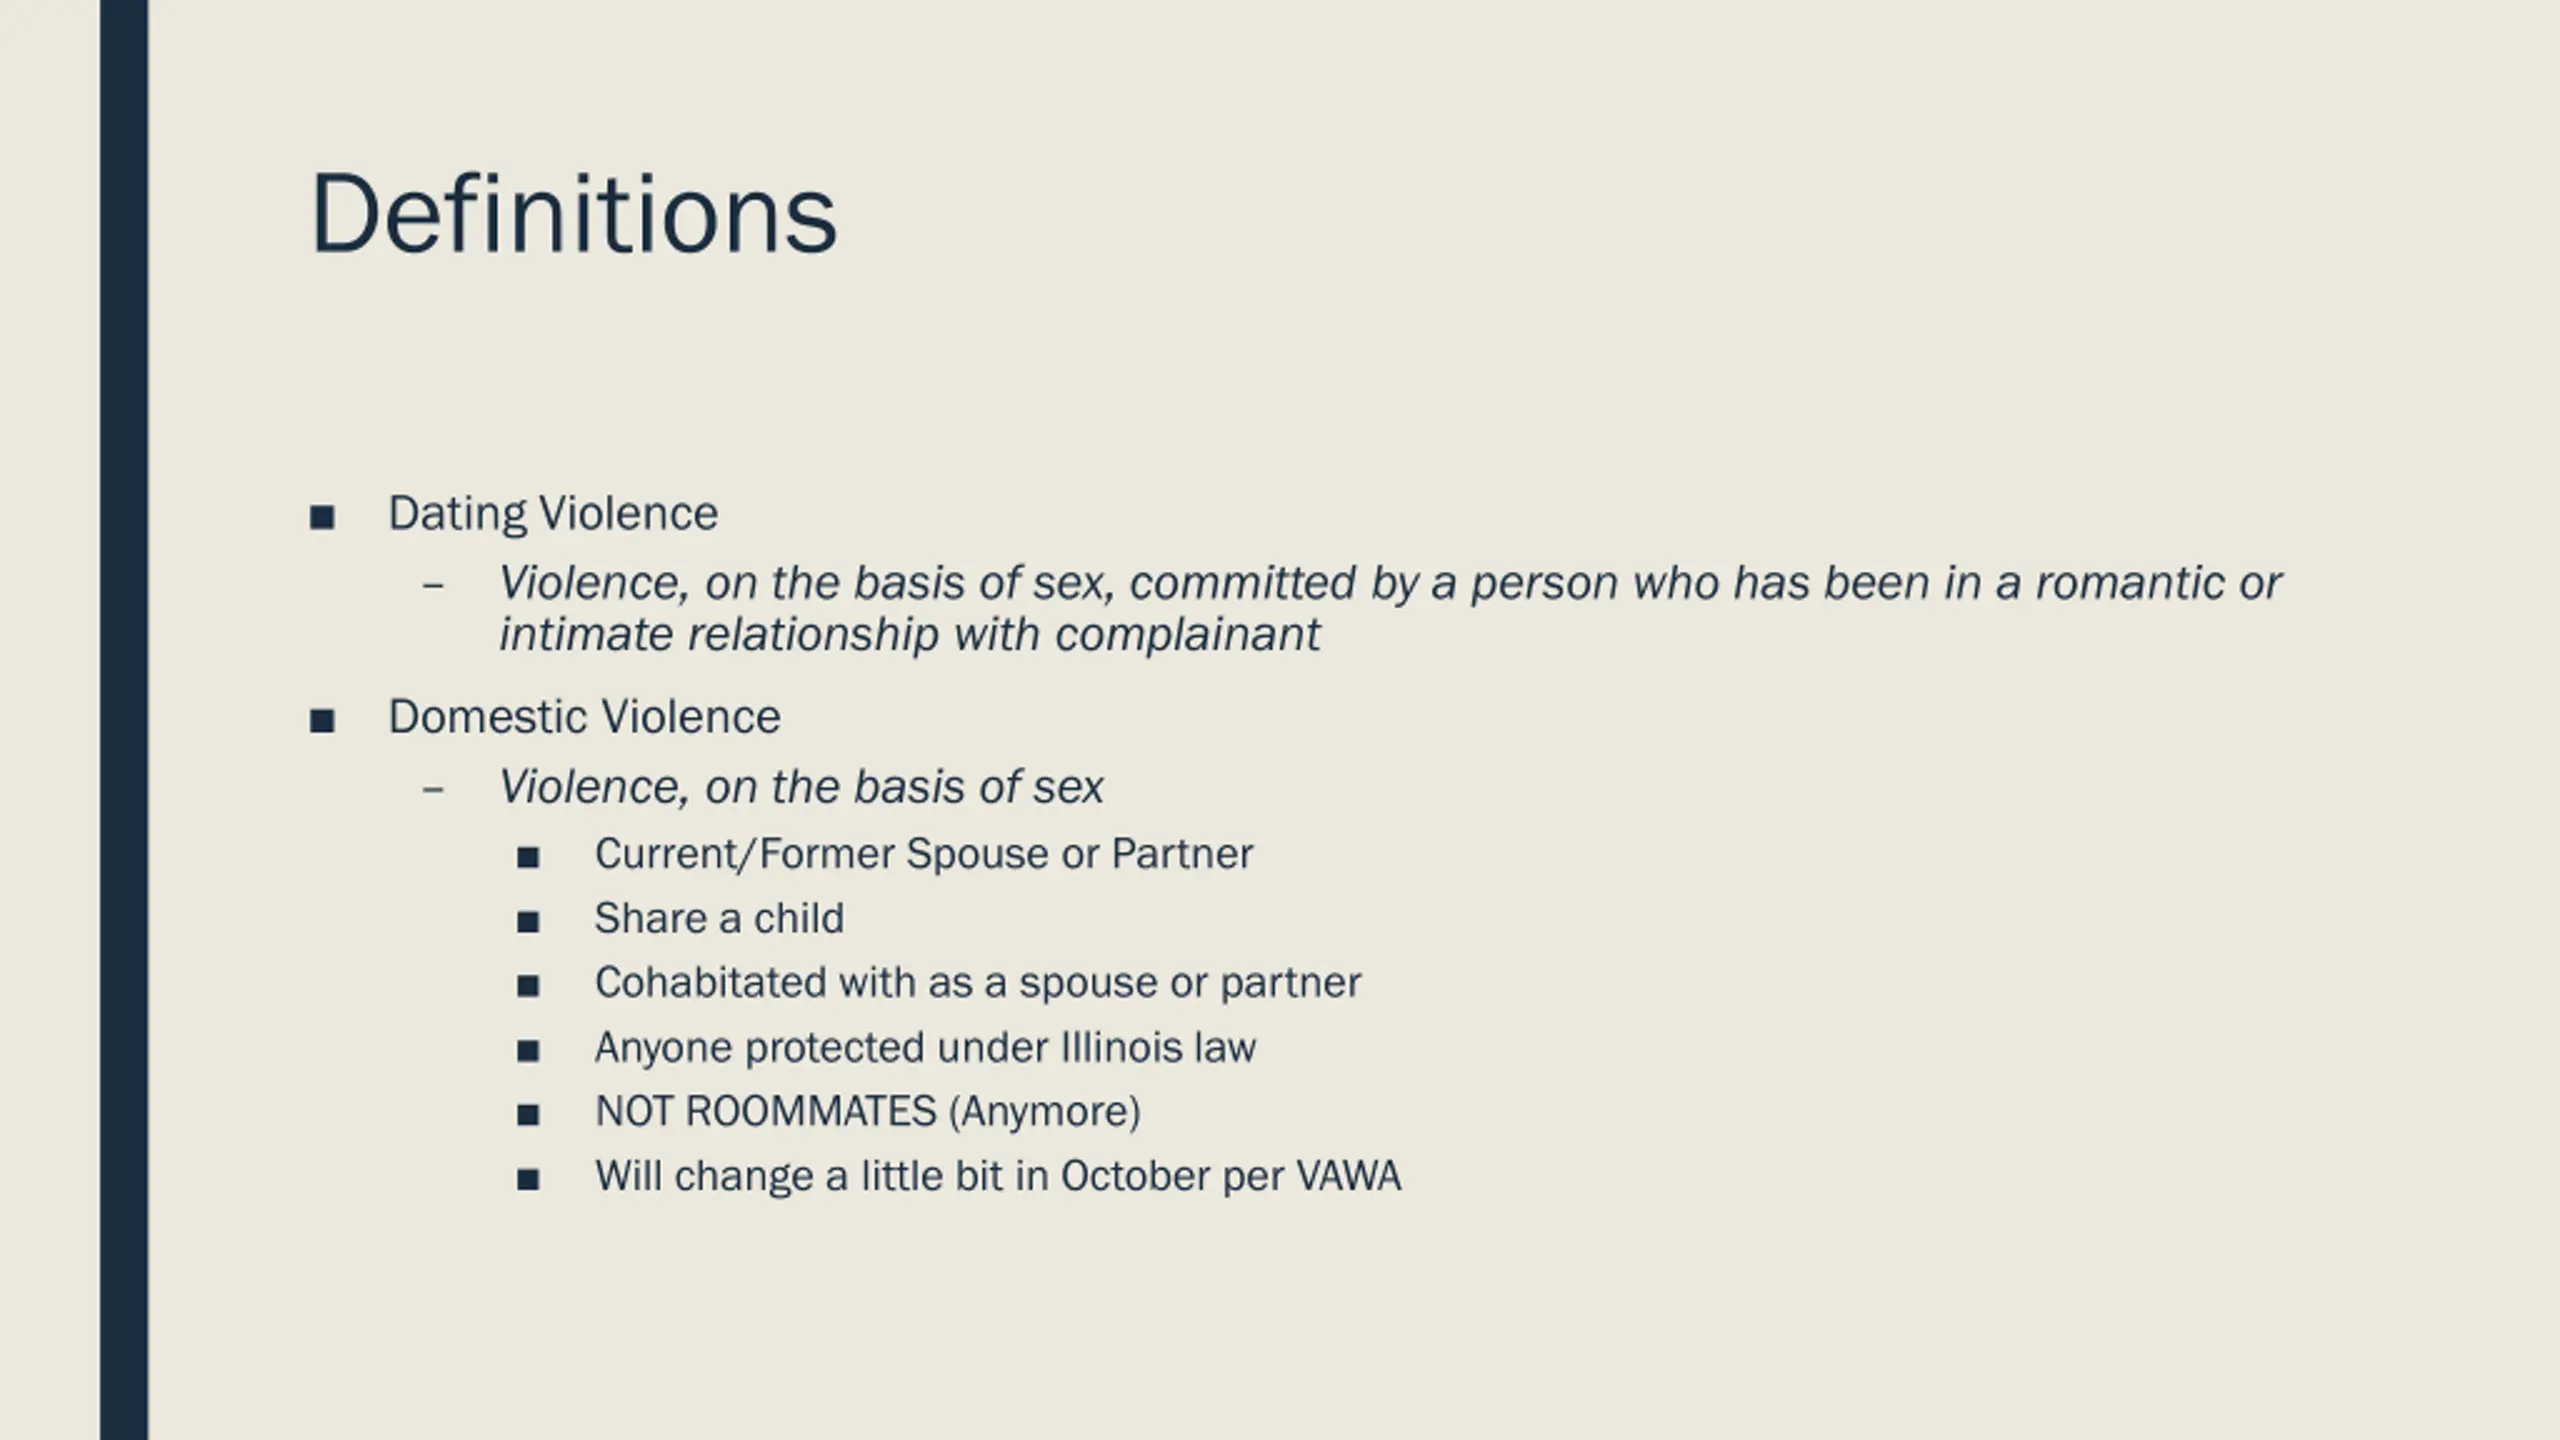
Task: Click the dark navy vertical accent bar
Action: (124, 720)
